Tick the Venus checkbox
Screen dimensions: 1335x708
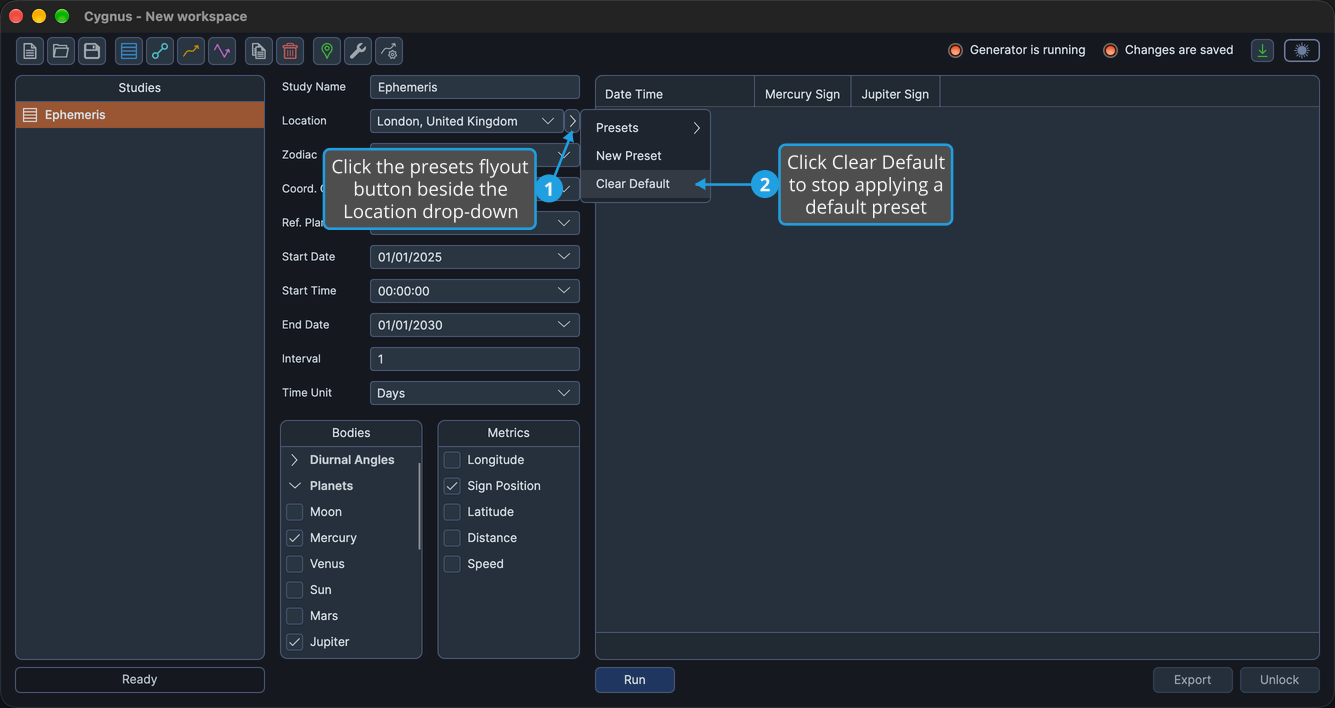point(295,564)
